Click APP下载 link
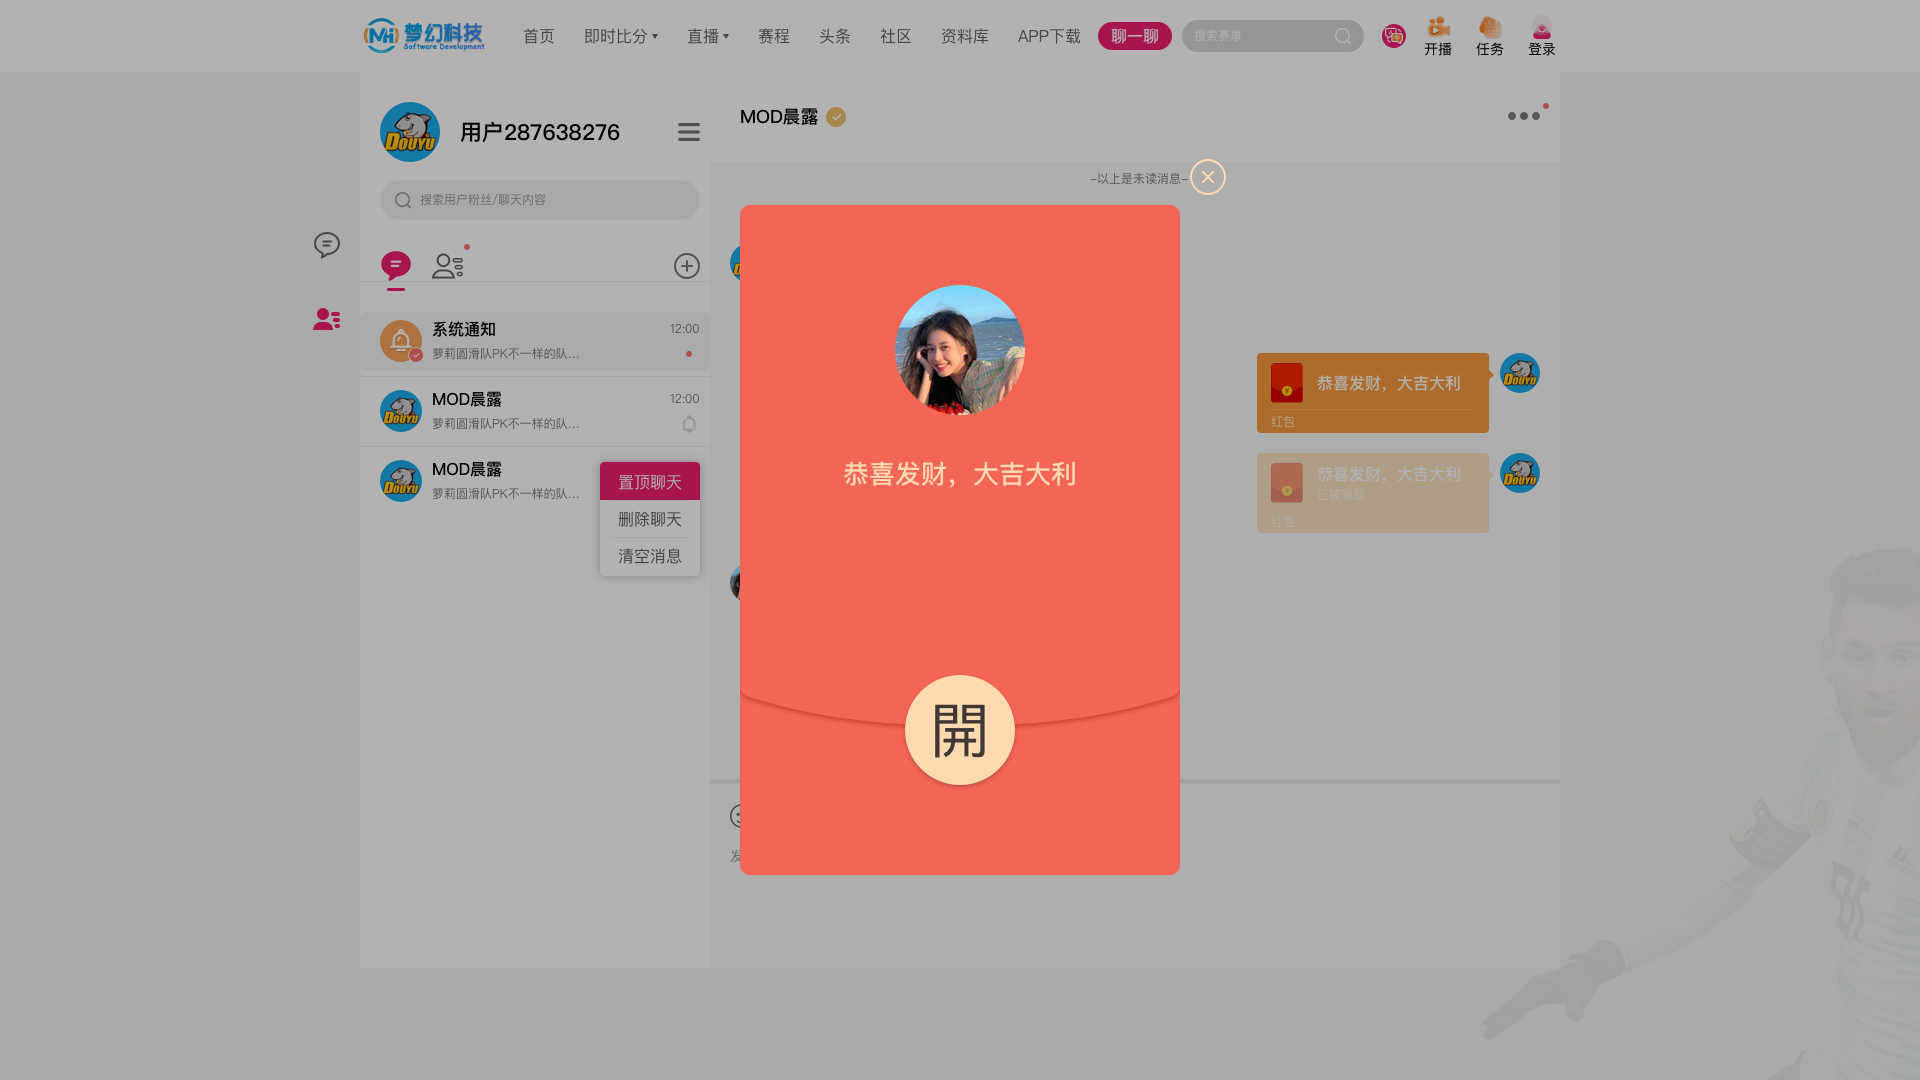The width and height of the screenshot is (1920, 1080). point(1049,36)
